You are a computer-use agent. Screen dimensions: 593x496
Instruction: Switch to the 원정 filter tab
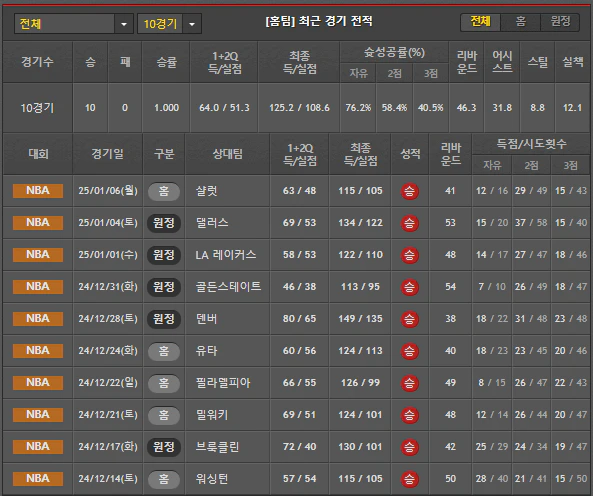(560, 22)
